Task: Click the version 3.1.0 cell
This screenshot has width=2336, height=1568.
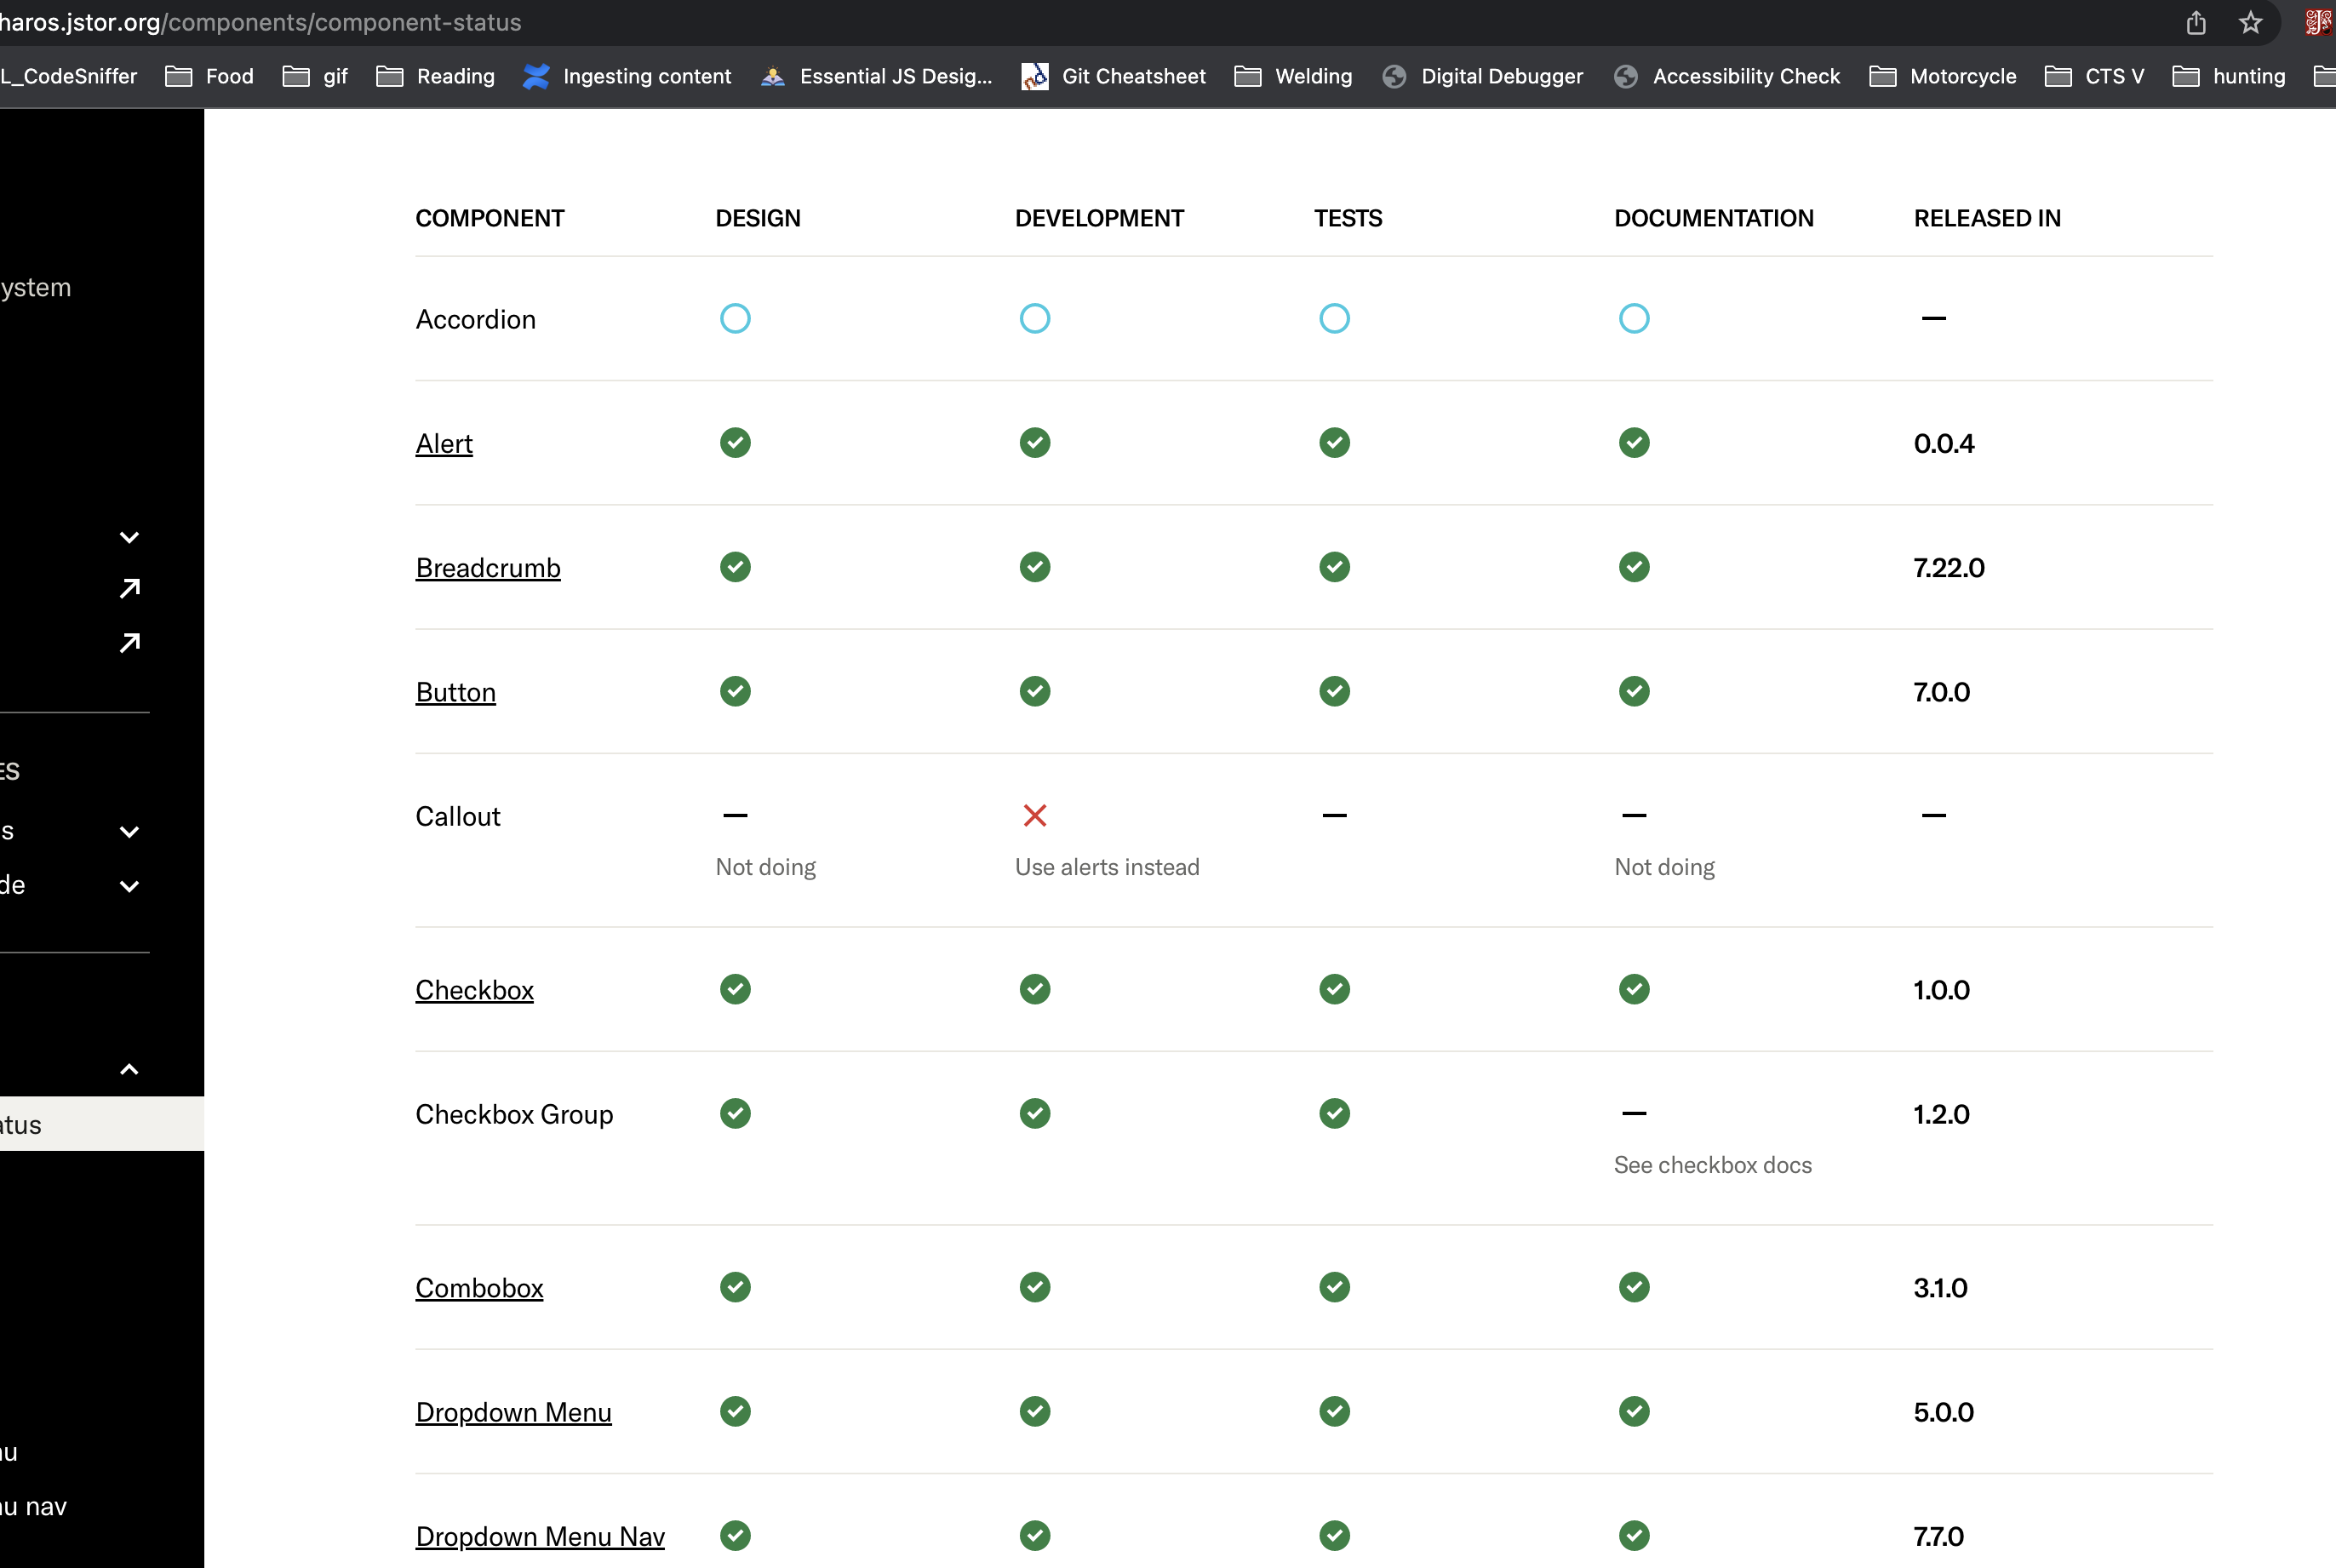Action: click(1941, 1288)
